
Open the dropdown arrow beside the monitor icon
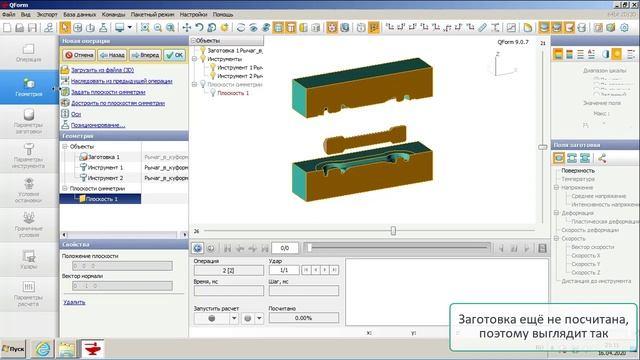pyautogui.click(x=130, y=28)
